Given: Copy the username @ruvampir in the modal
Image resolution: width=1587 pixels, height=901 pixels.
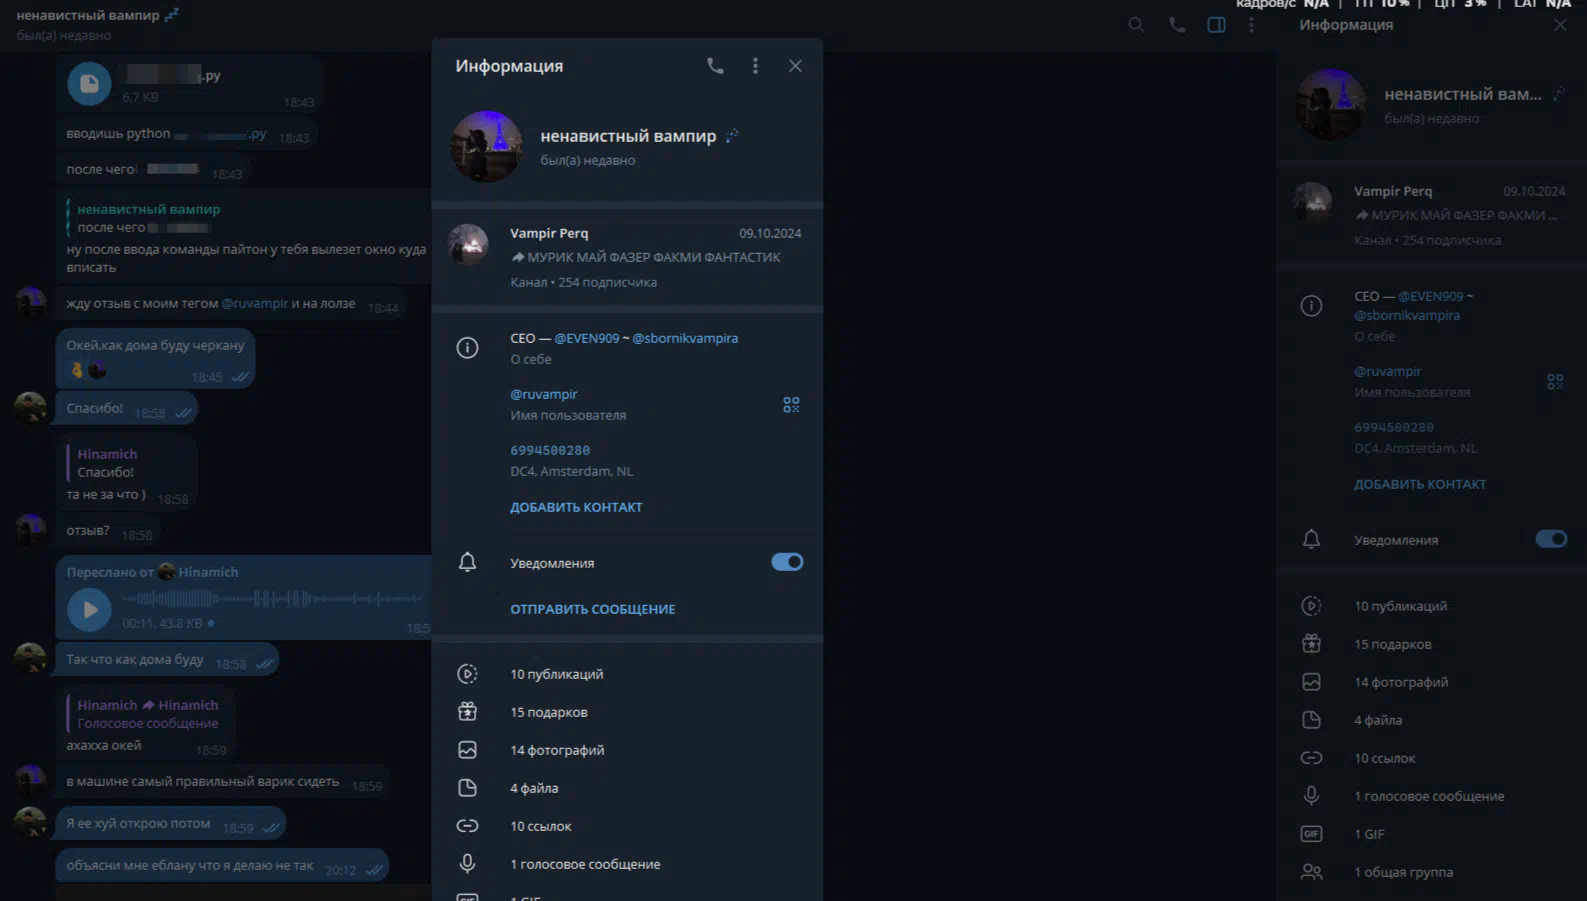Looking at the screenshot, I should point(543,394).
